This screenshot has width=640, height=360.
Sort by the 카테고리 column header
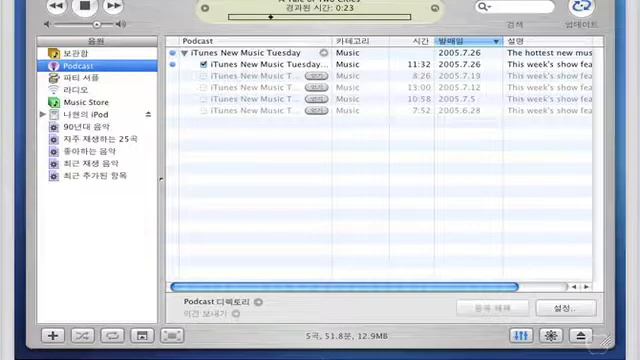360,41
